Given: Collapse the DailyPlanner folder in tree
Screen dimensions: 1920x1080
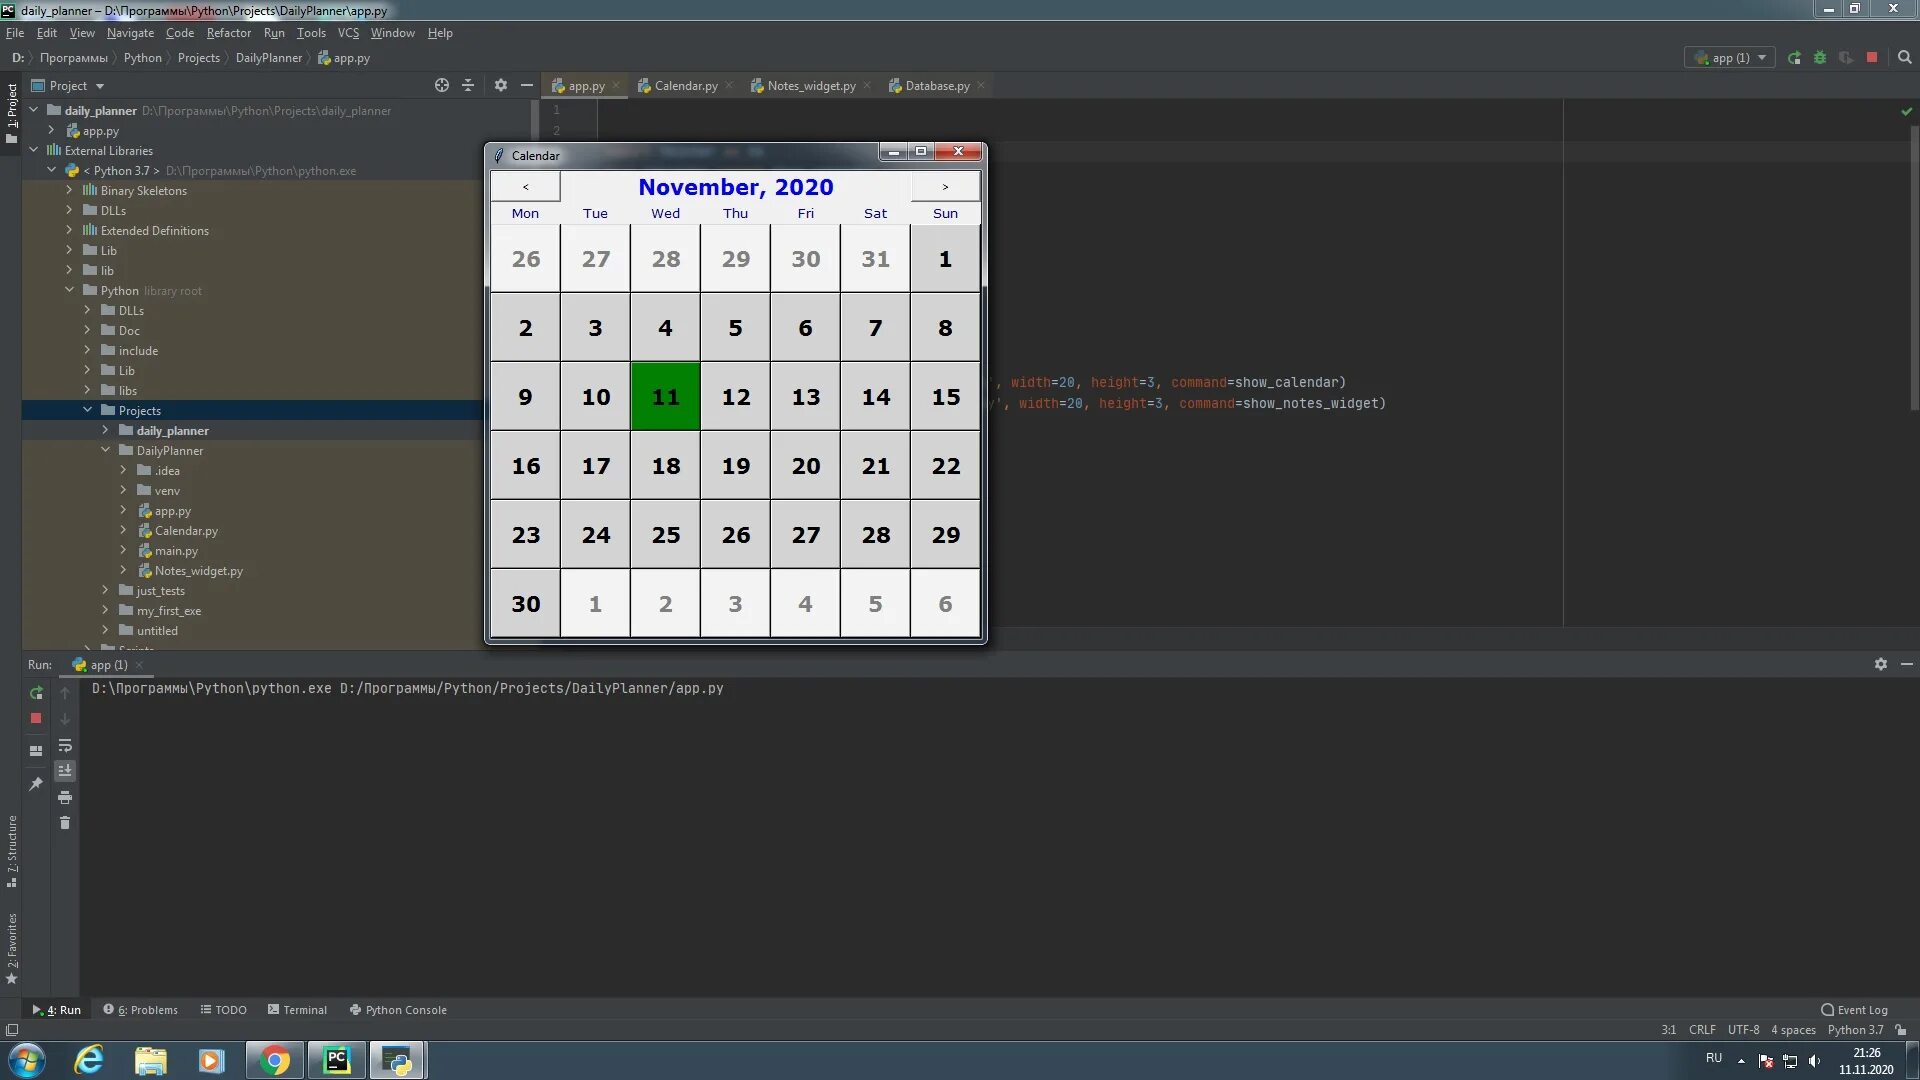Looking at the screenshot, I should tap(106, 451).
